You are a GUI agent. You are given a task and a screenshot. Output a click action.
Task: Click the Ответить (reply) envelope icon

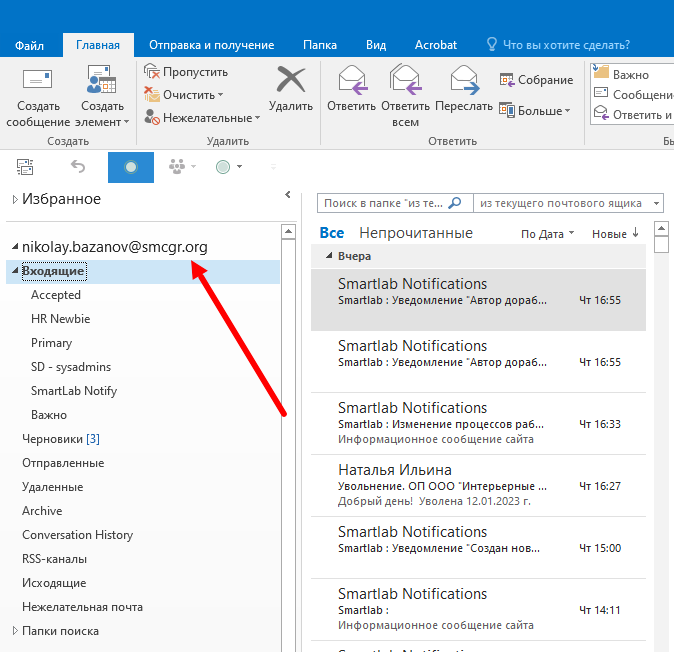pyautogui.click(x=351, y=80)
